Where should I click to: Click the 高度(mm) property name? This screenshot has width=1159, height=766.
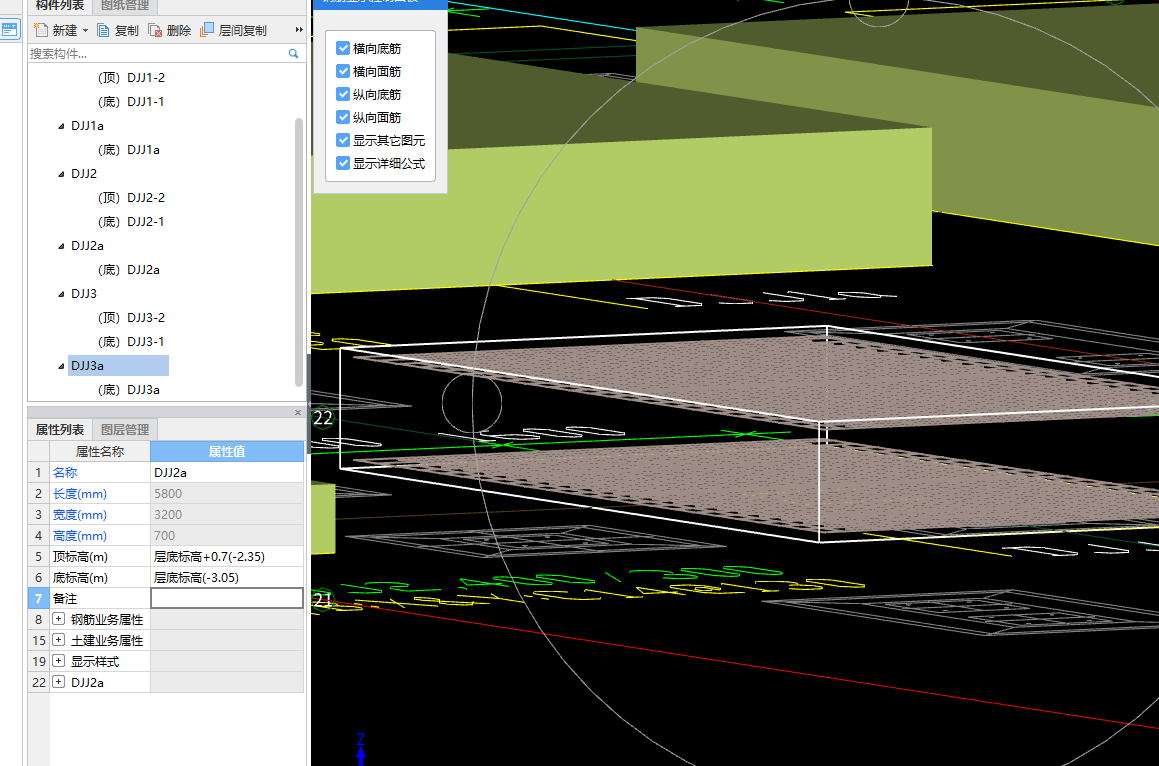[80, 535]
